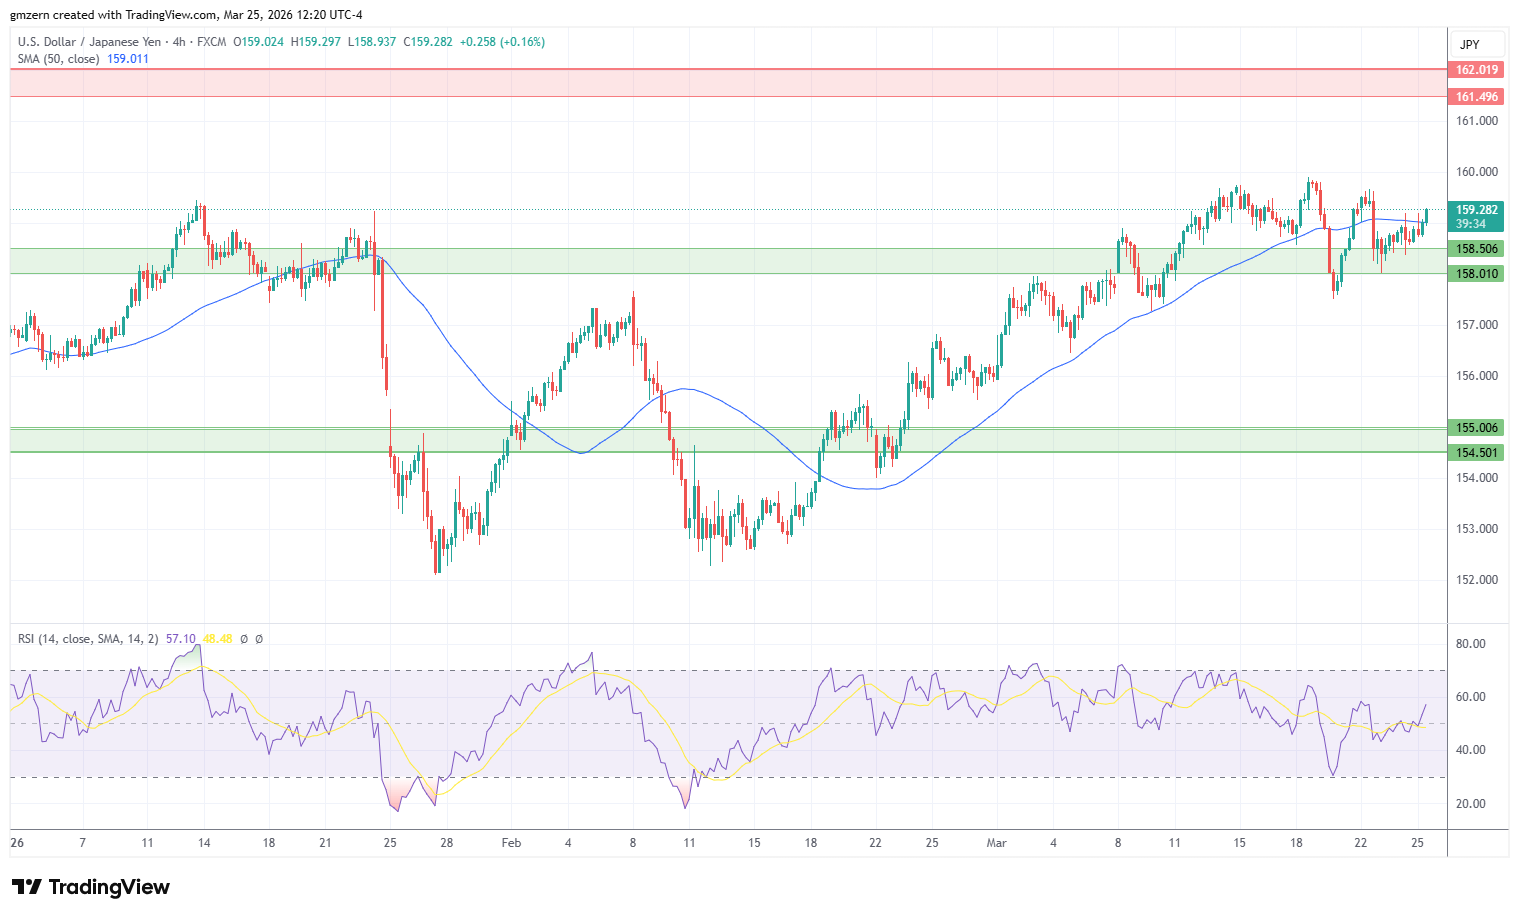Click the 154.501 green price label
This screenshot has height=917, width=1519.
[x=1476, y=453]
